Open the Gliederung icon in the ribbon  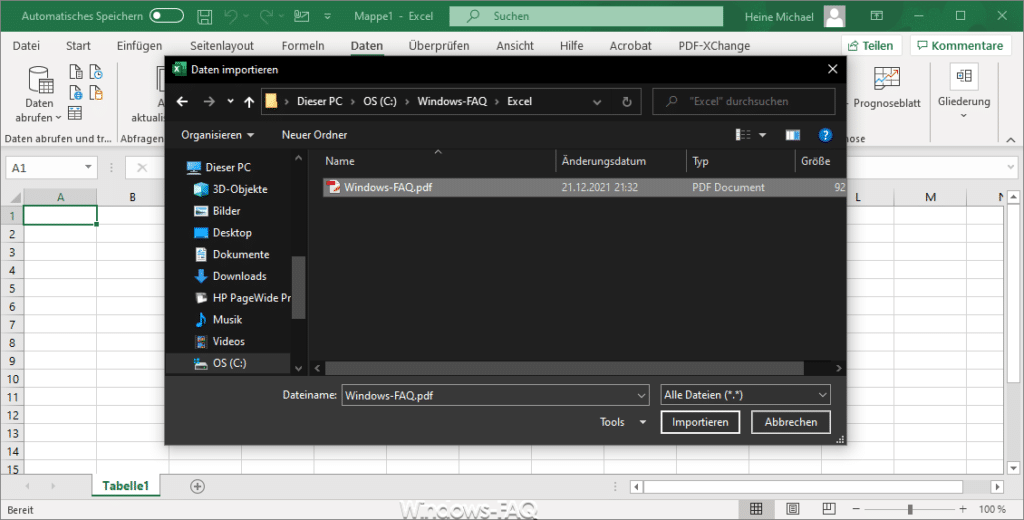click(964, 76)
